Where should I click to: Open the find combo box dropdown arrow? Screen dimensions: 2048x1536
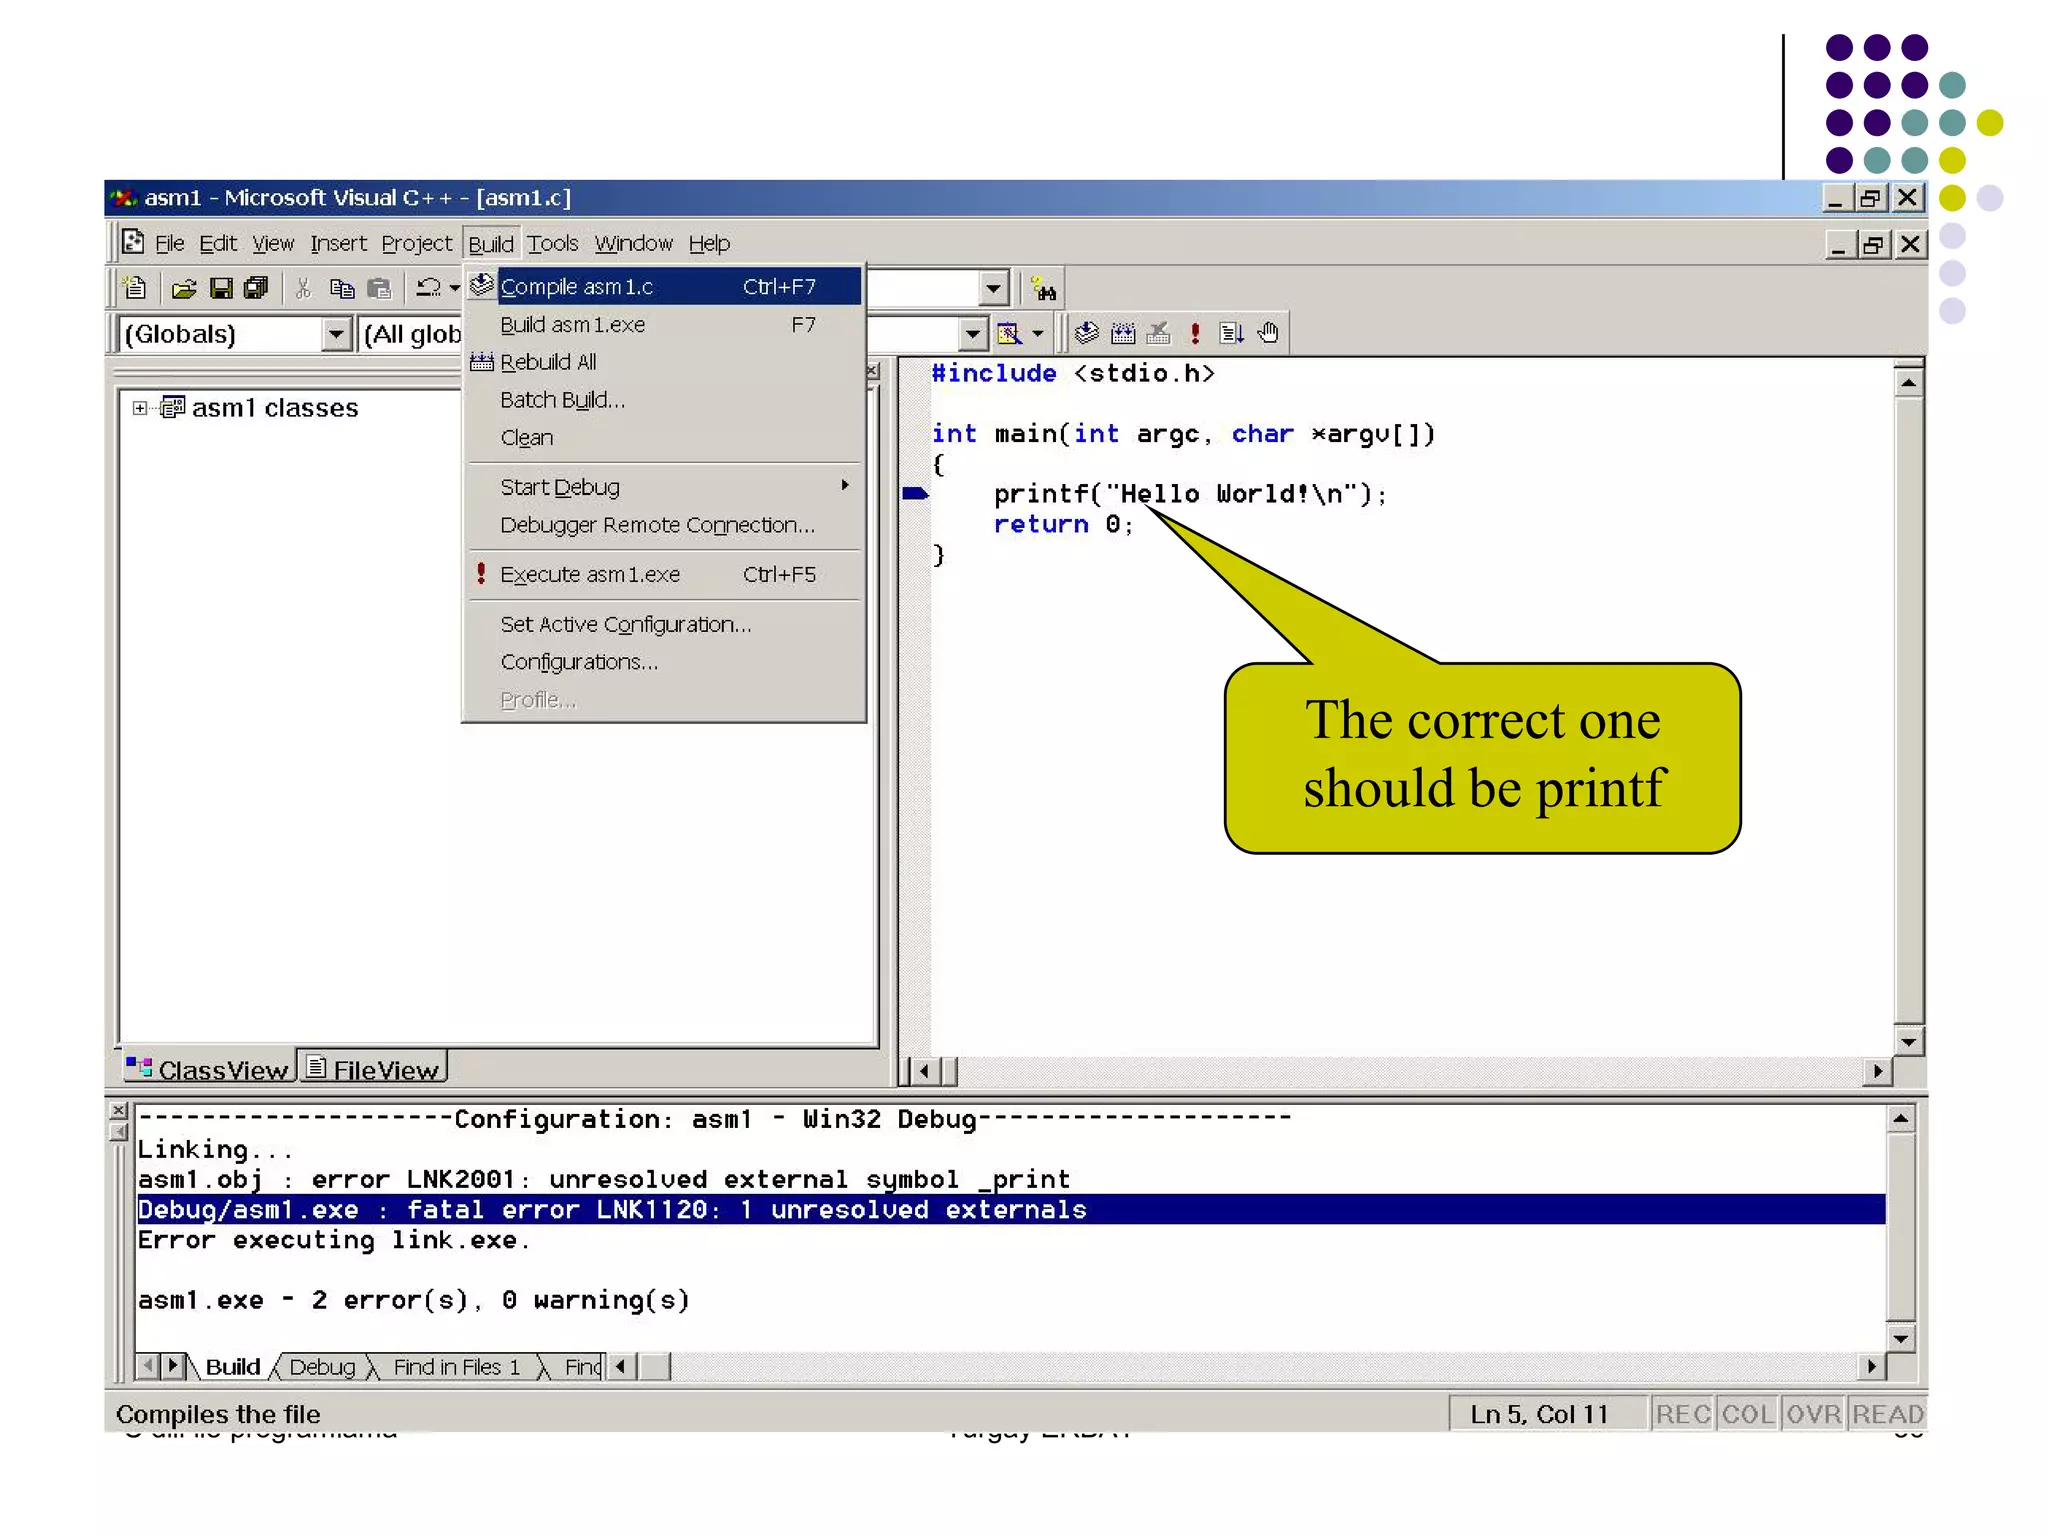[x=992, y=290]
